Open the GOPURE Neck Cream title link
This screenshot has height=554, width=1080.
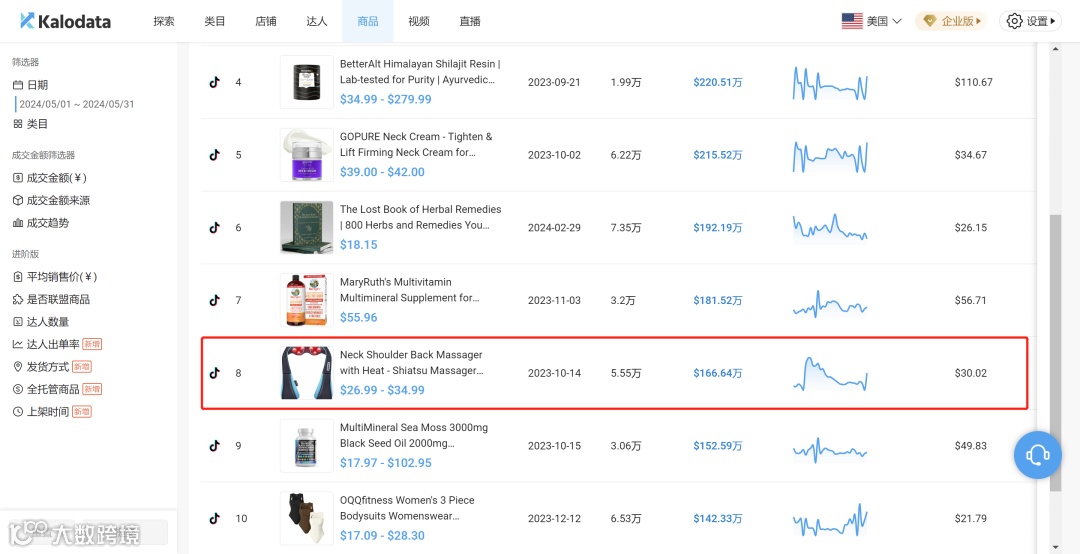[x=417, y=145]
